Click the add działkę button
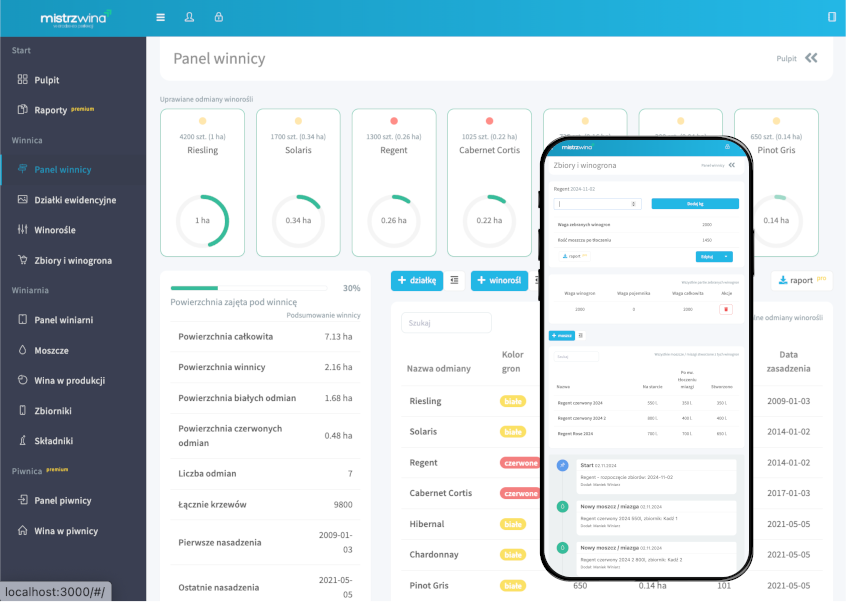The height and width of the screenshot is (603, 847). [x=416, y=281]
